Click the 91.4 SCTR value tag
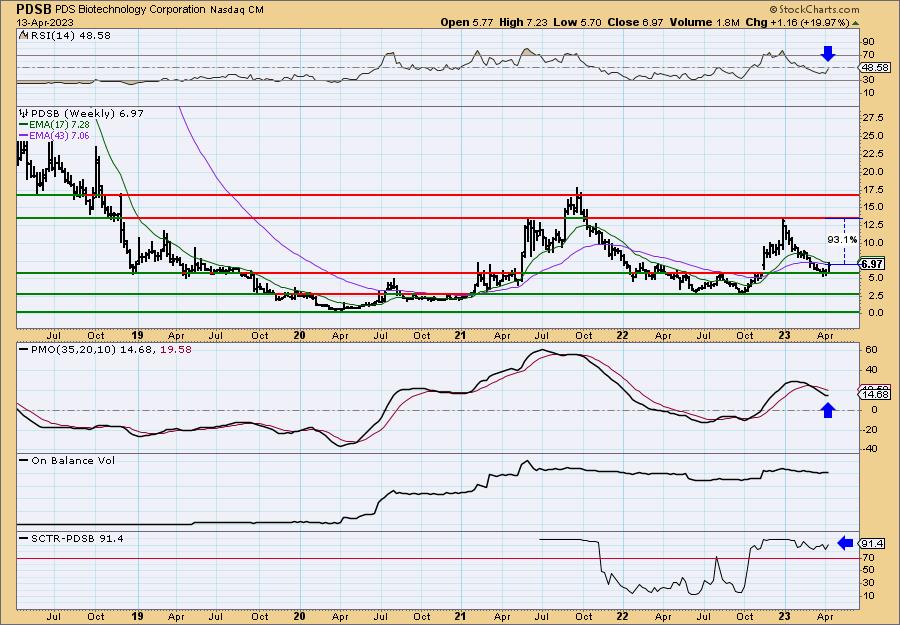 pyautogui.click(x=871, y=544)
